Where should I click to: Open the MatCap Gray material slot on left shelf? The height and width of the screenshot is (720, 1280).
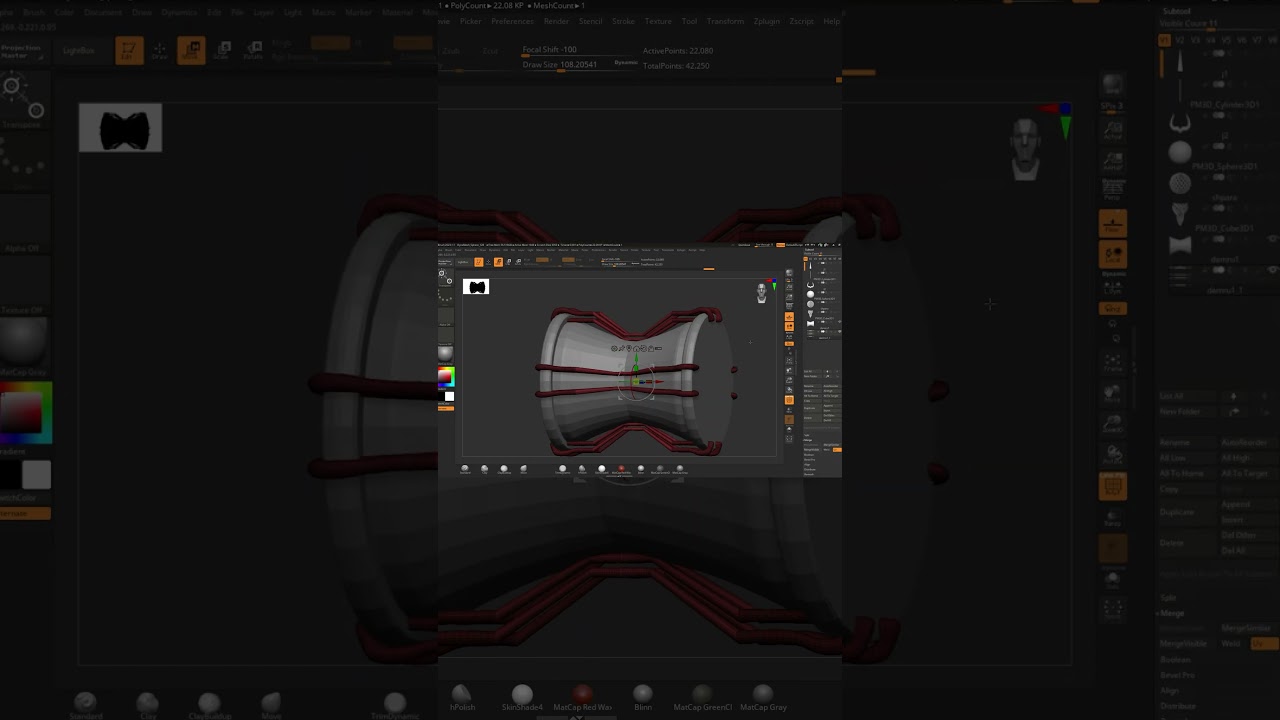(x=24, y=348)
